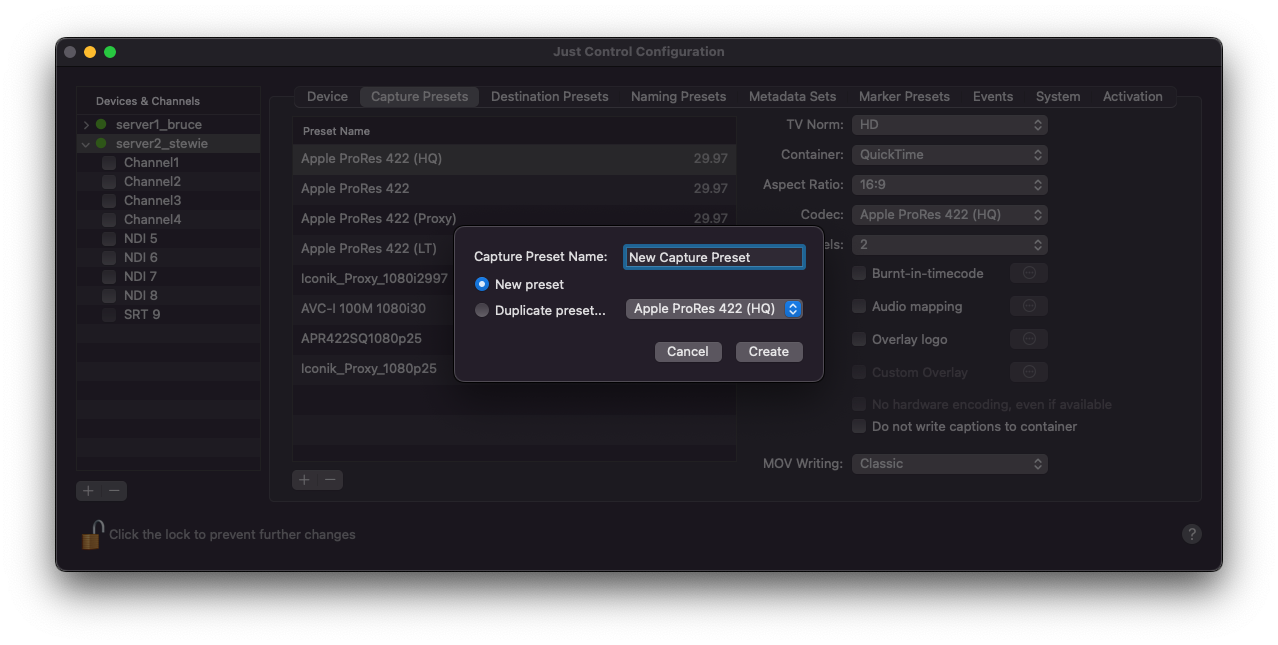Switch to the Device tab
This screenshot has width=1278, height=645.
coord(327,96)
